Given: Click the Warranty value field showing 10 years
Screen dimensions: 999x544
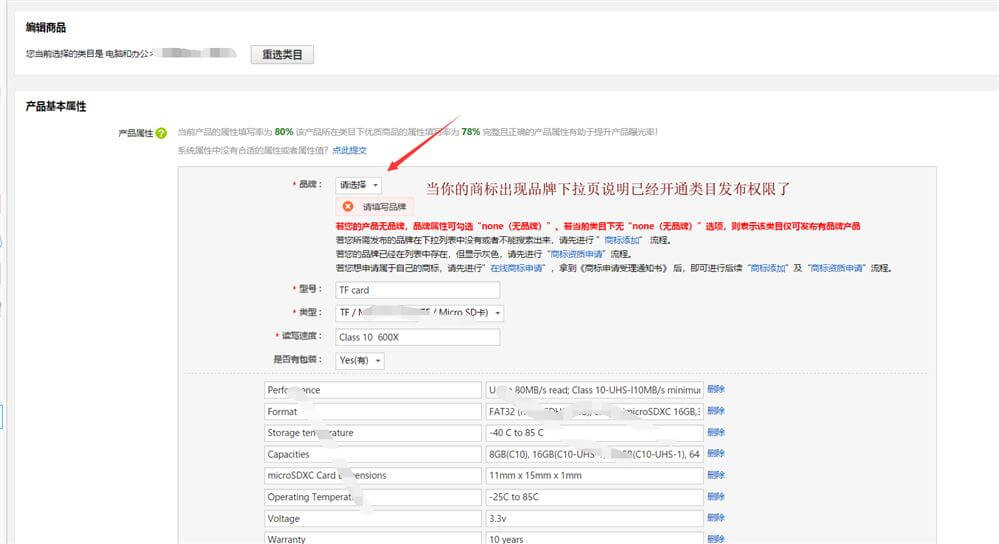Looking at the screenshot, I should click(593, 538).
